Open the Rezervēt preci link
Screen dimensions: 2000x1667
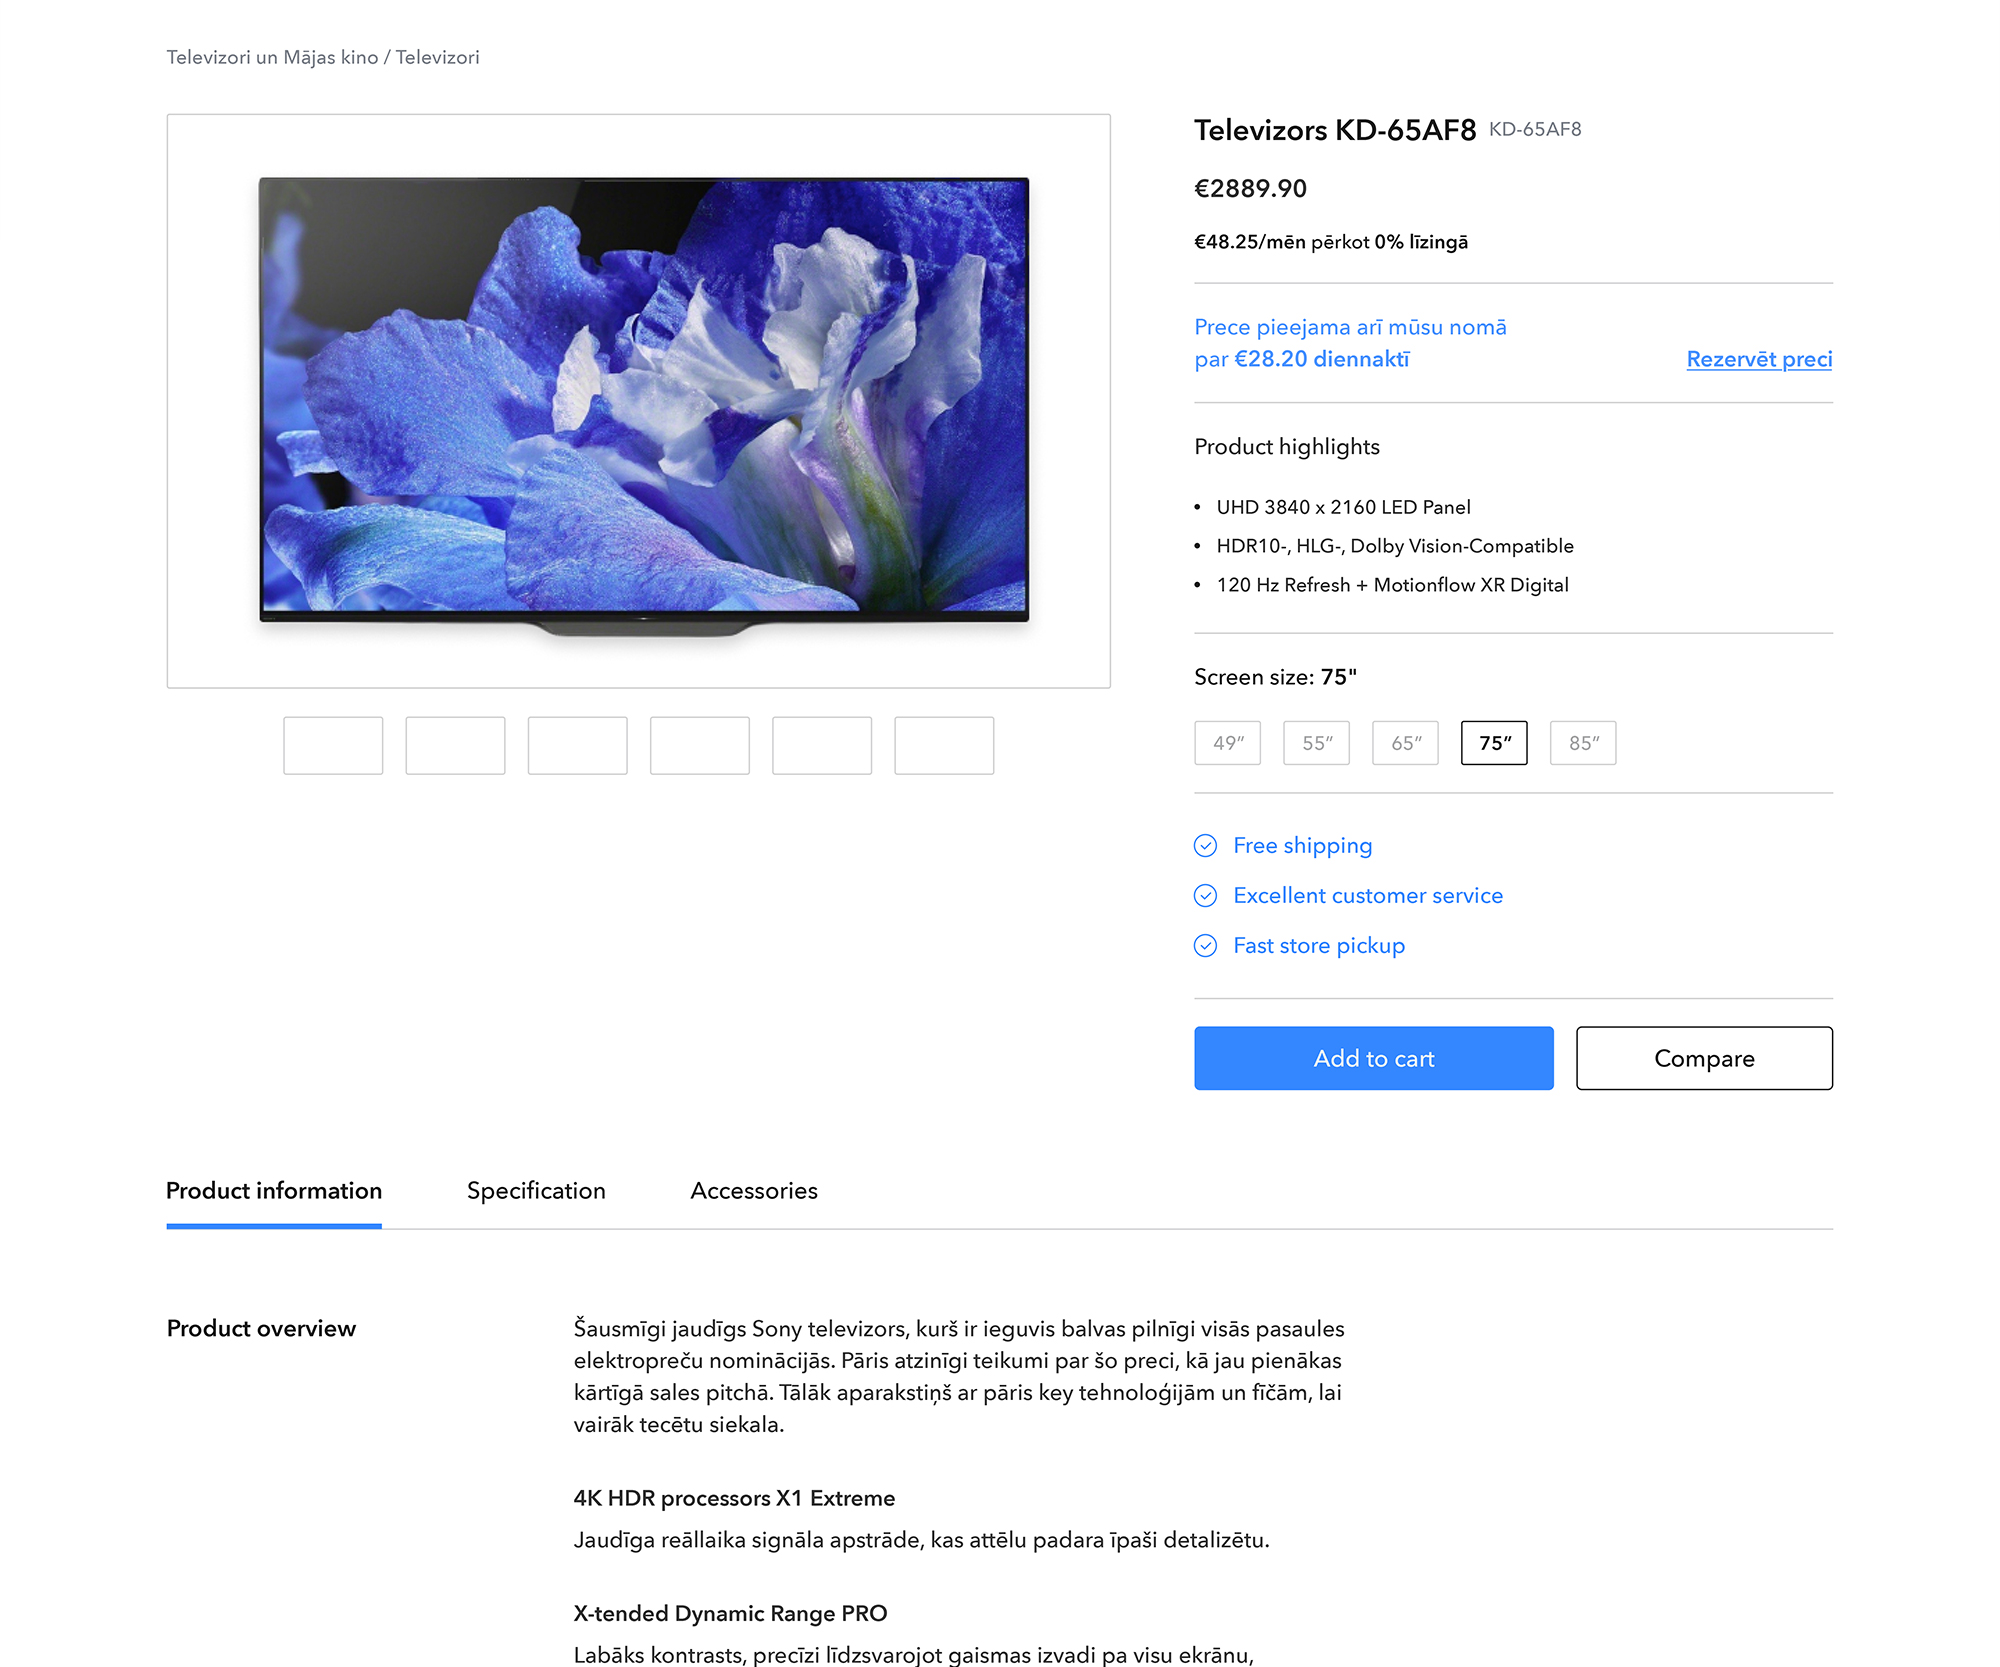click(x=1759, y=359)
